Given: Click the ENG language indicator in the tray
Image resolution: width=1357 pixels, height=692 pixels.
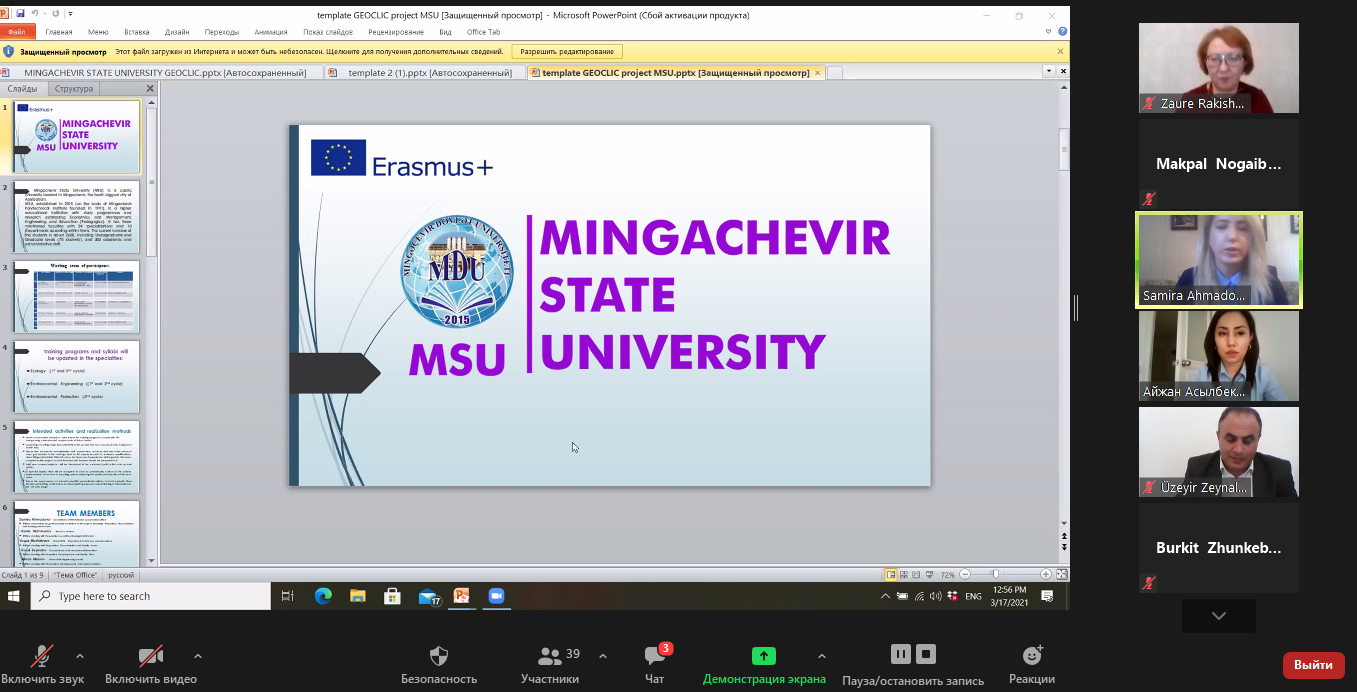Looking at the screenshot, I should (x=973, y=596).
